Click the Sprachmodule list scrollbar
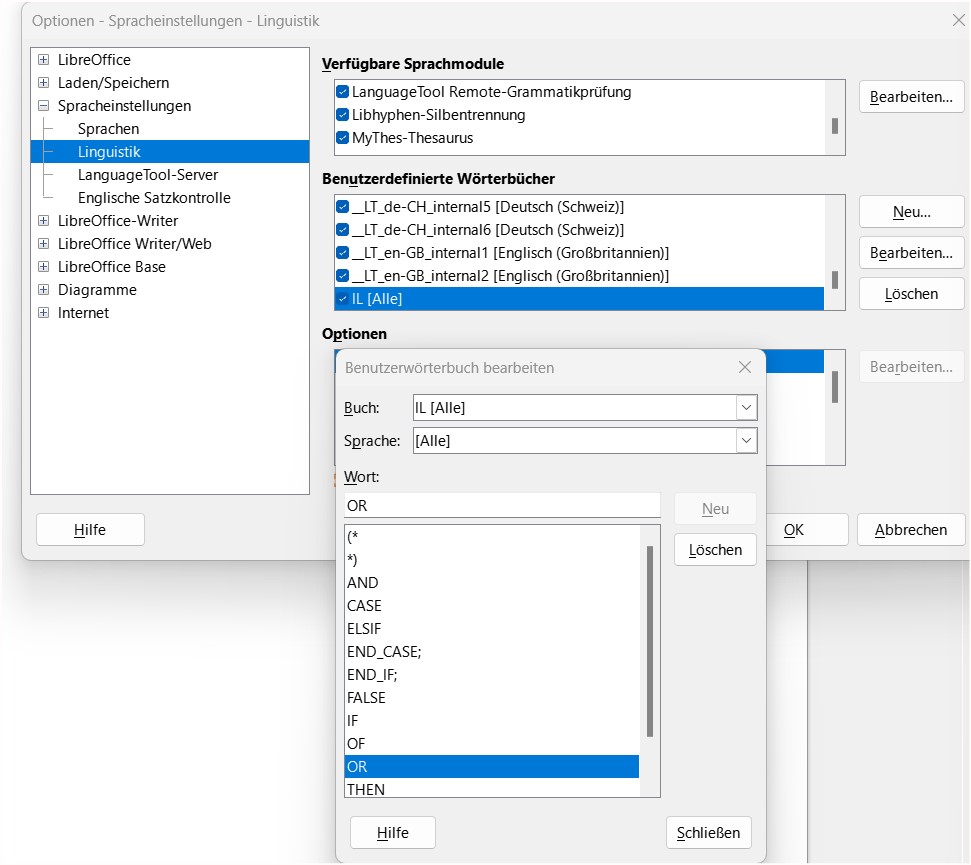This screenshot has height=865, width=971. (x=835, y=126)
